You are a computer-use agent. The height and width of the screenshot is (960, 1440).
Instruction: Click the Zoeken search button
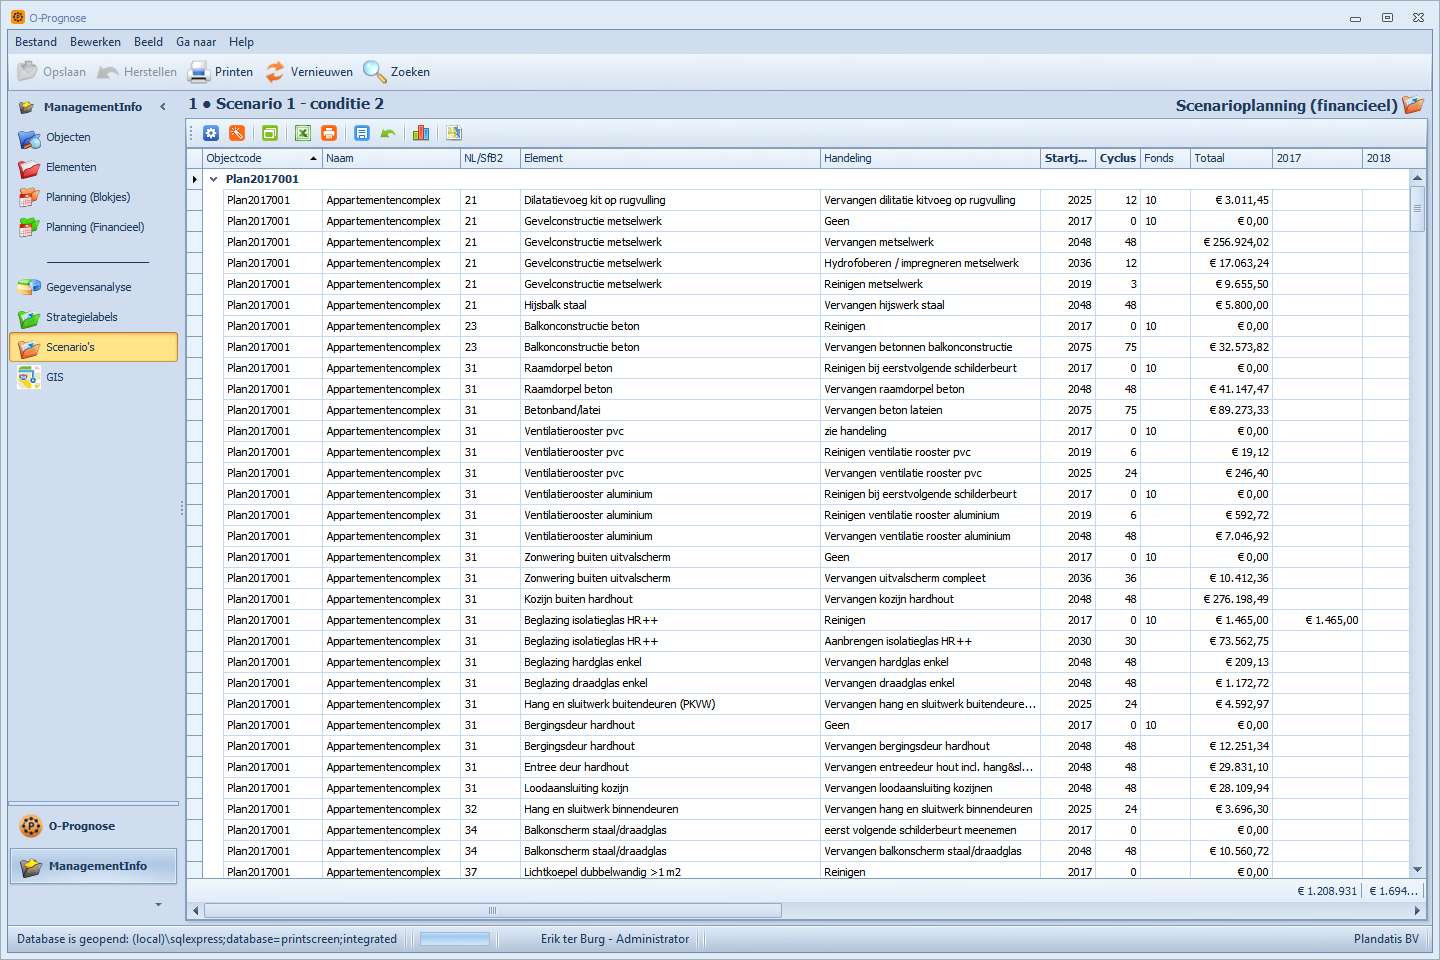coord(397,72)
